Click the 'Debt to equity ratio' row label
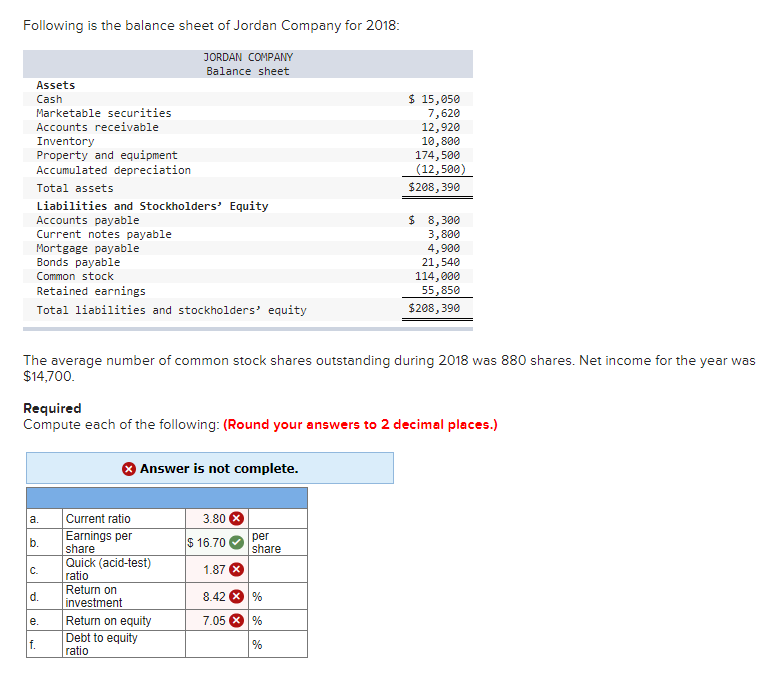The height and width of the screenshot is (678, 769). point(102,644)
